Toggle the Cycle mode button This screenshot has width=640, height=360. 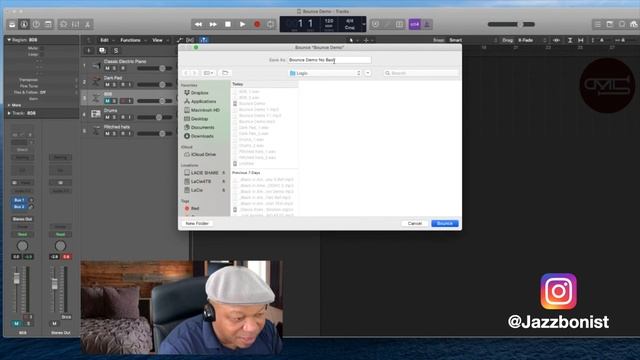click(x=271, y=24)
